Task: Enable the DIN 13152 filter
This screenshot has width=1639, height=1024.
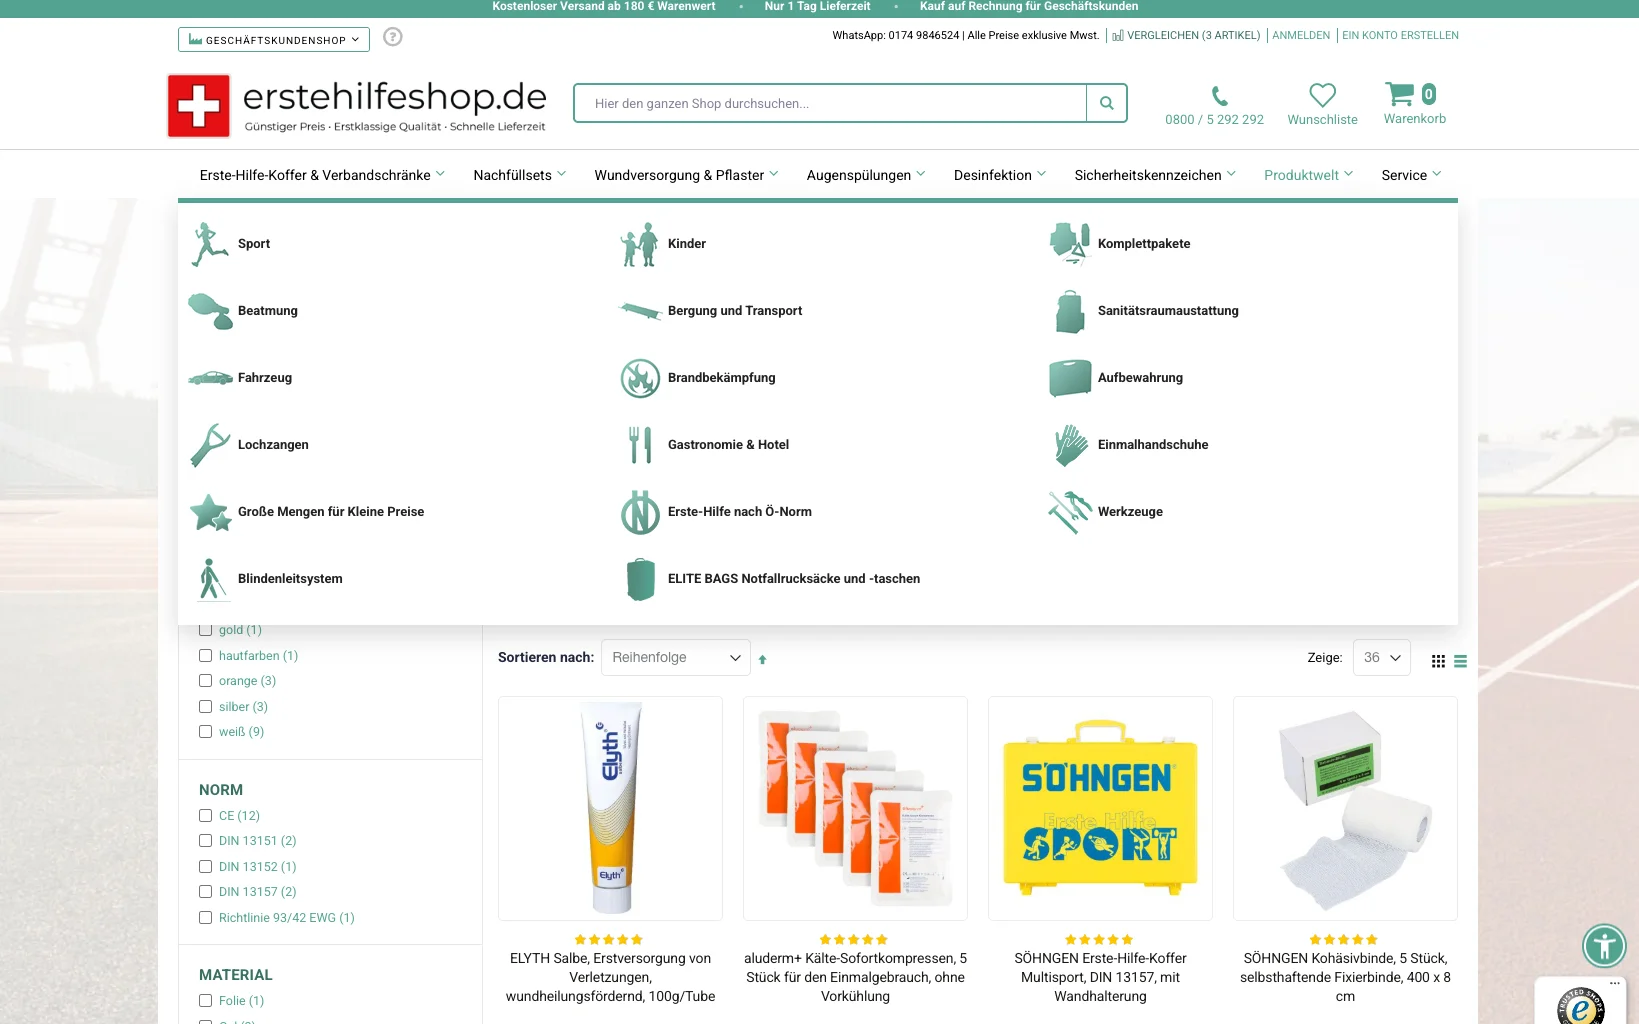Action: pyautogui.click(x=205, y=867)
